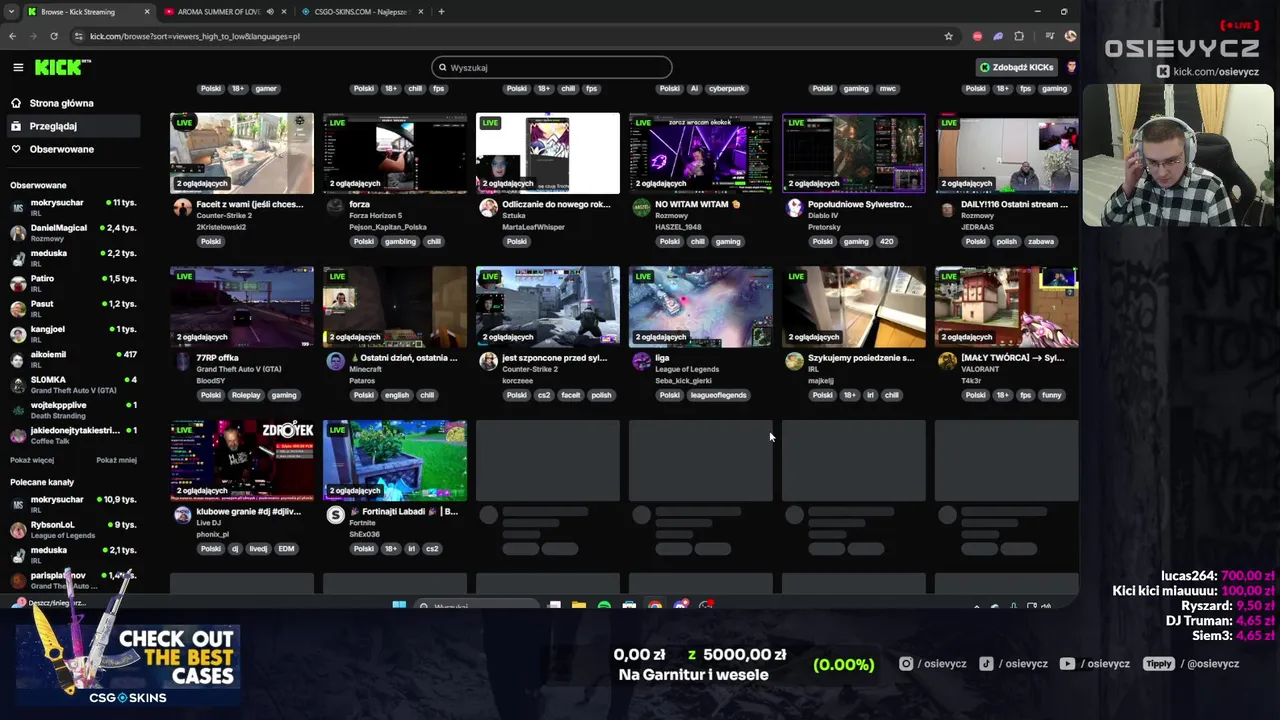Expand the tab search dropdown arrow
1280x720 pixels.
pos(10,12)
